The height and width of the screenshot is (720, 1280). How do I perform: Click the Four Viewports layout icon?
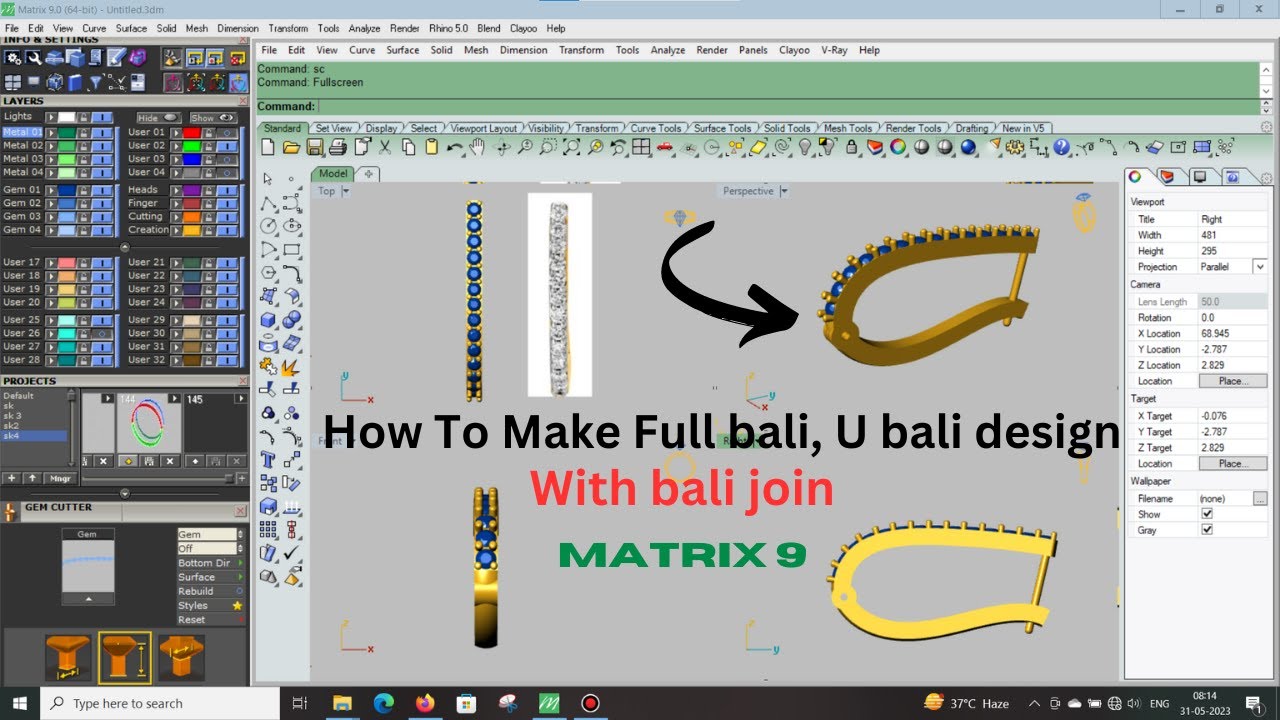pos(641,147)
